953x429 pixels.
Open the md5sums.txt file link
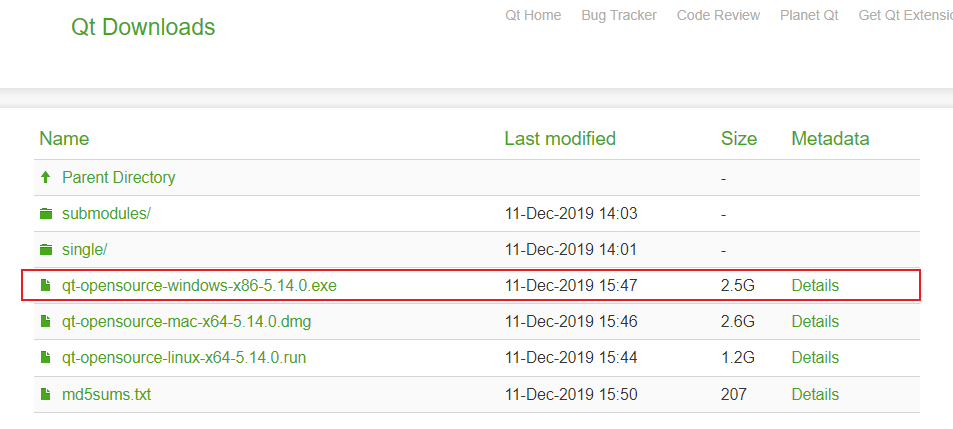point(106,394)
